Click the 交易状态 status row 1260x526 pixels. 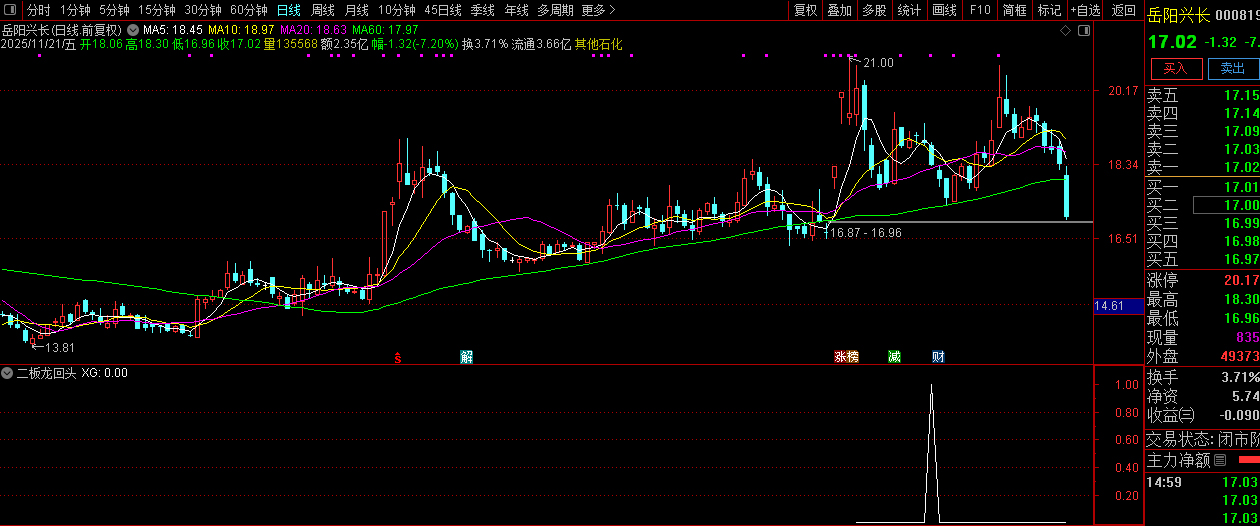coord(1202,439)
